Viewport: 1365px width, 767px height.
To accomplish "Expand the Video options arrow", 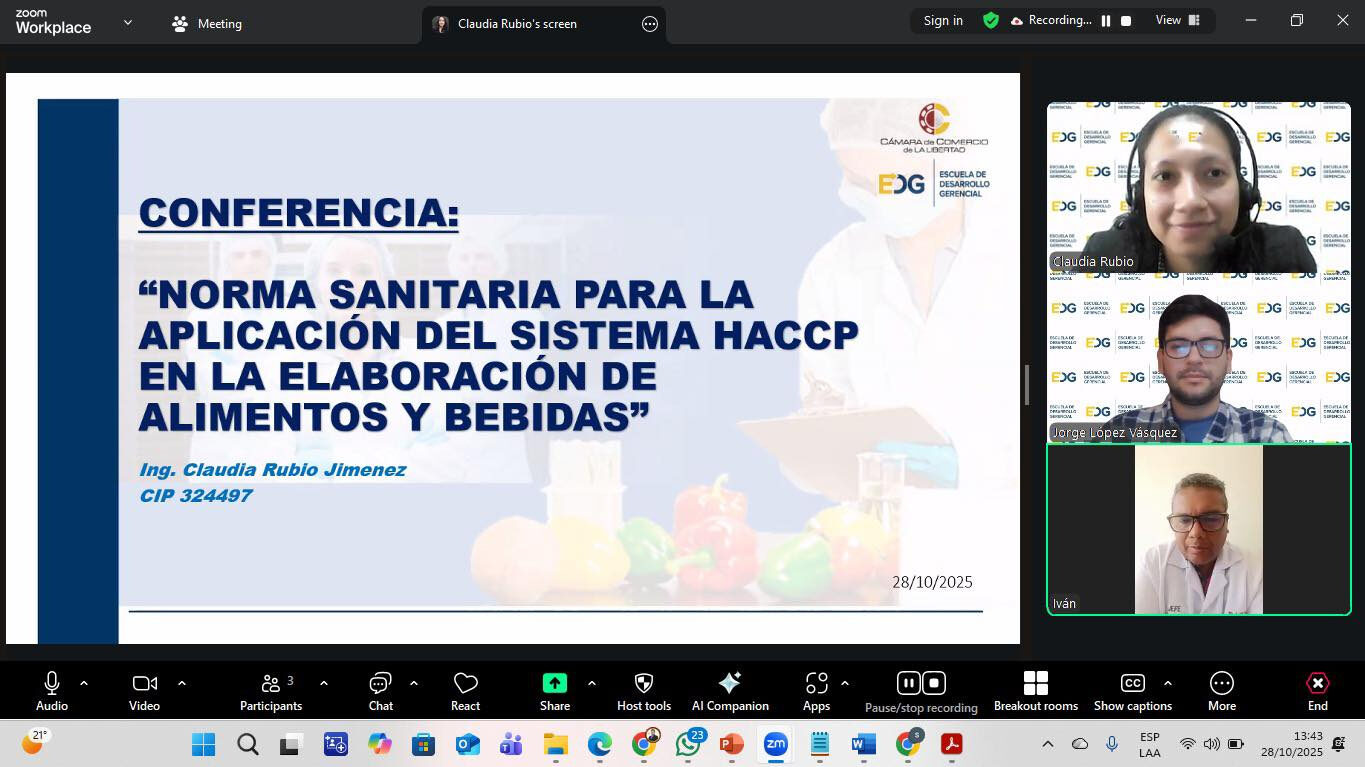I will 182,683.
